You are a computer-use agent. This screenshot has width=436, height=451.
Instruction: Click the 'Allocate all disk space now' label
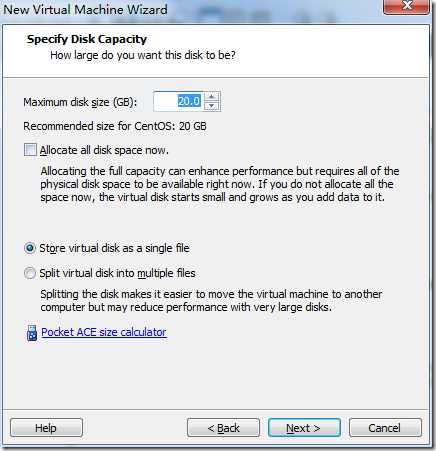[x=104, y=150]
